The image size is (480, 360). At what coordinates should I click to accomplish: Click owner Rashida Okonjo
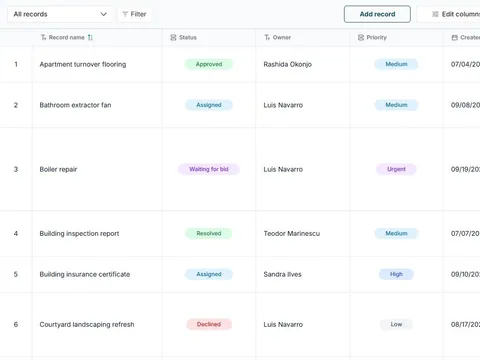click(288, 64)
